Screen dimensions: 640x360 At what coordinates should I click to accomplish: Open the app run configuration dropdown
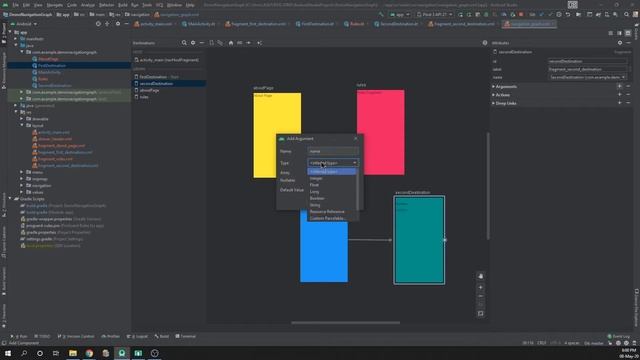pos(400,15)
